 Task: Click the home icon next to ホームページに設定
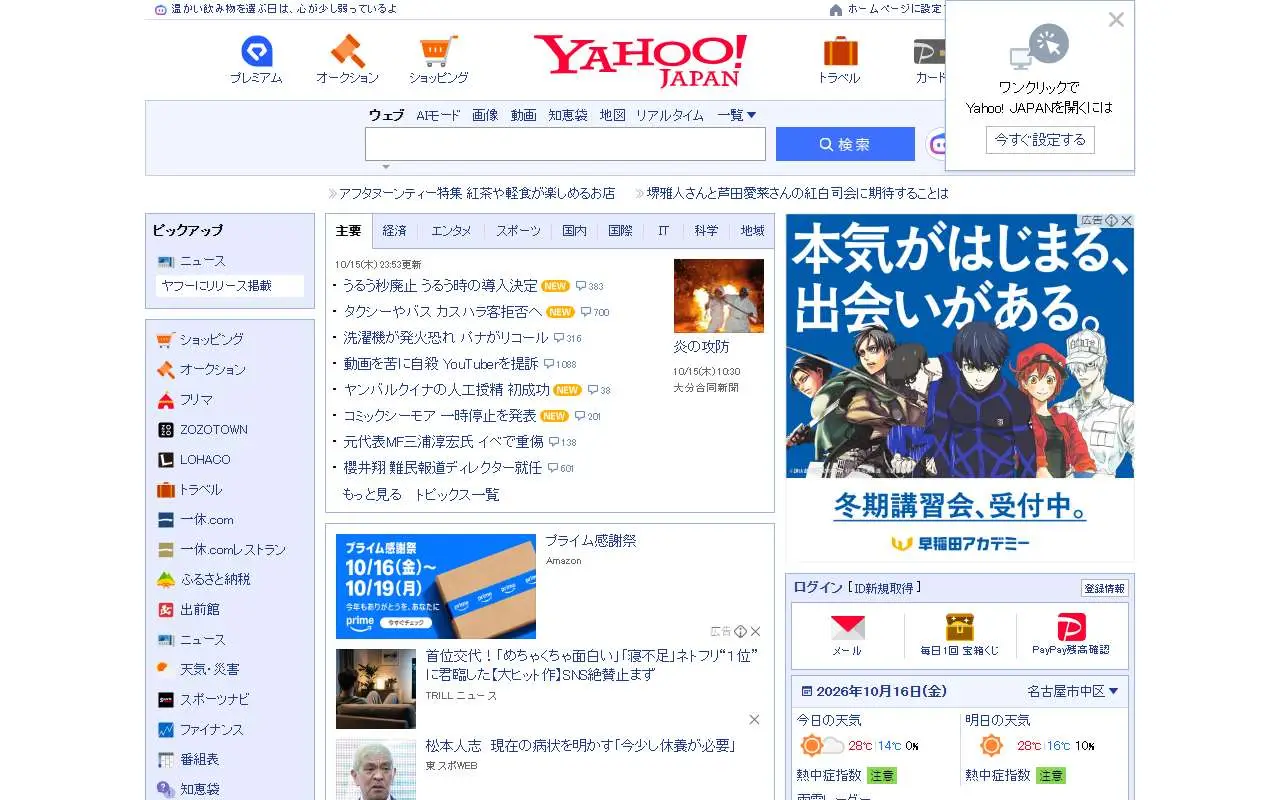point(836,9)
